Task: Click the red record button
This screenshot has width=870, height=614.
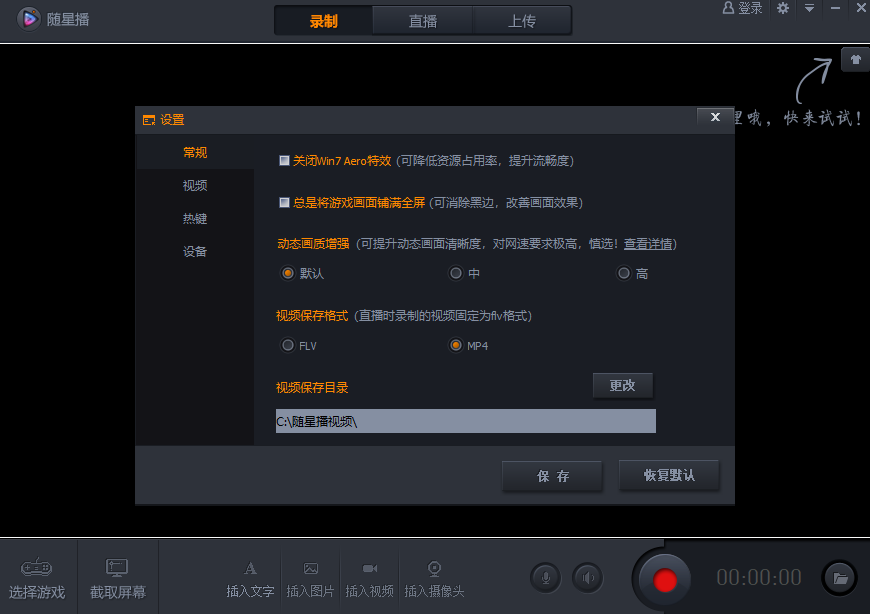Action: point(664,580)
